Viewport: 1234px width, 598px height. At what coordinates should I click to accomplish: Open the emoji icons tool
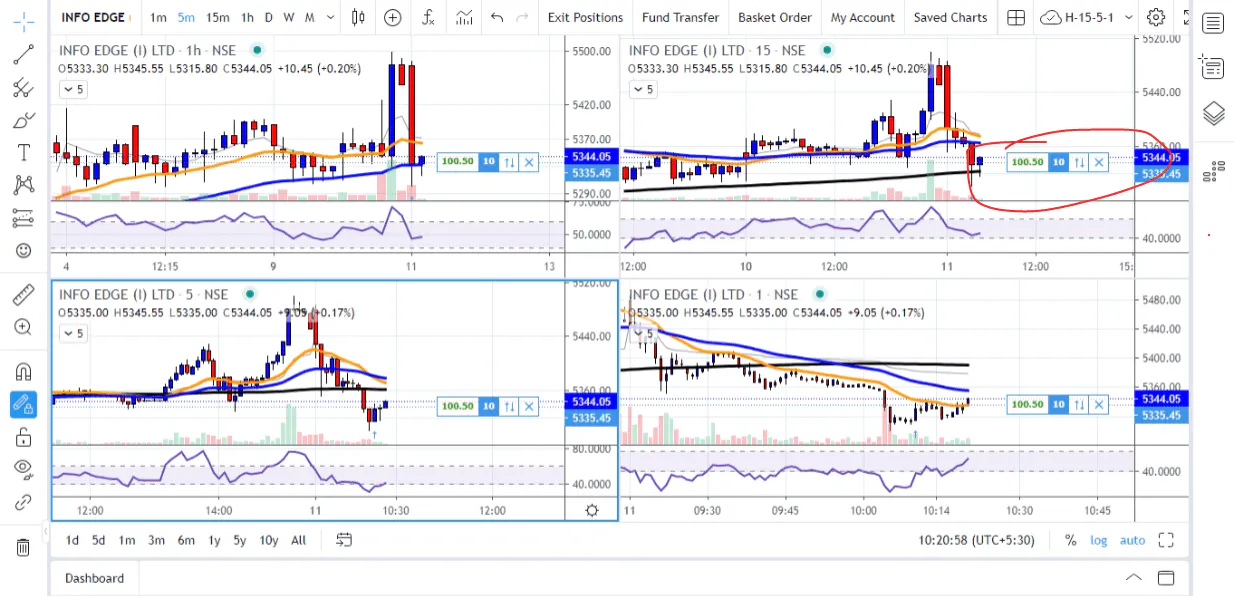click(23, 250)
